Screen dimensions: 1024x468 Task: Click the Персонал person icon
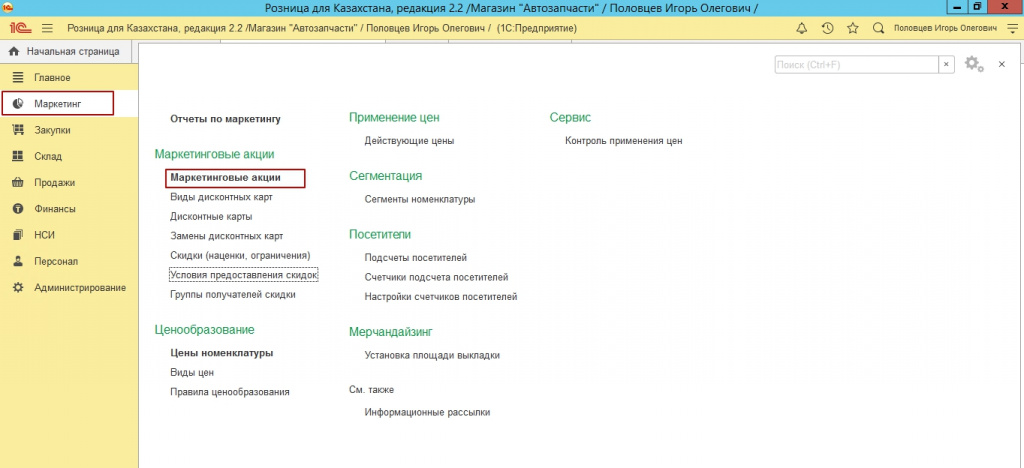pos(18,261)
